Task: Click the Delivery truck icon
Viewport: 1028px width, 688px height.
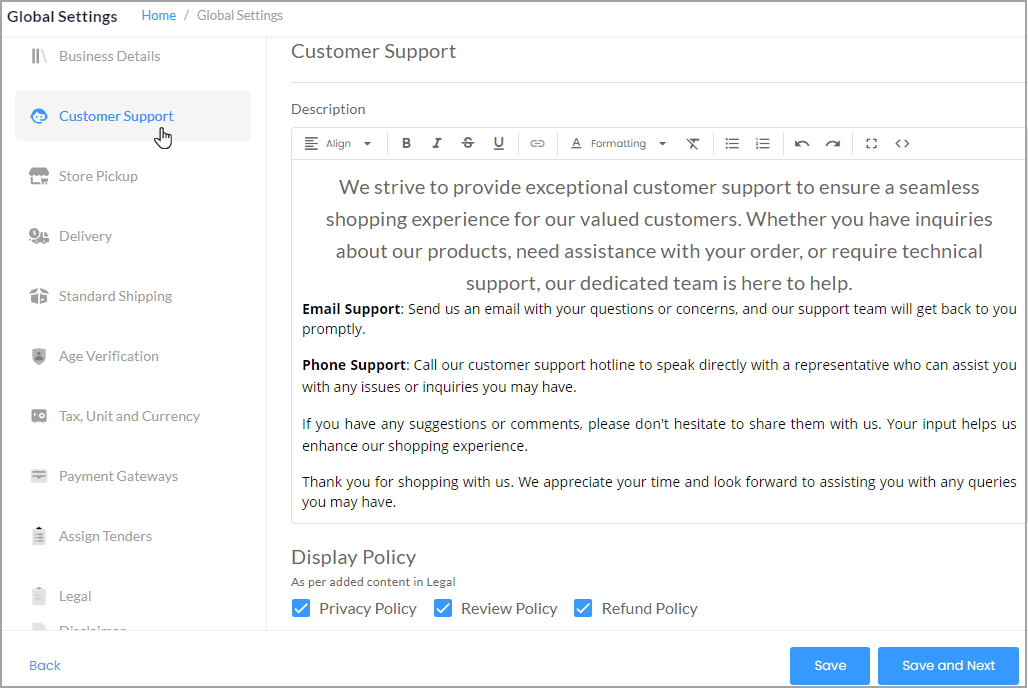Action: click(x=39, y=236)
